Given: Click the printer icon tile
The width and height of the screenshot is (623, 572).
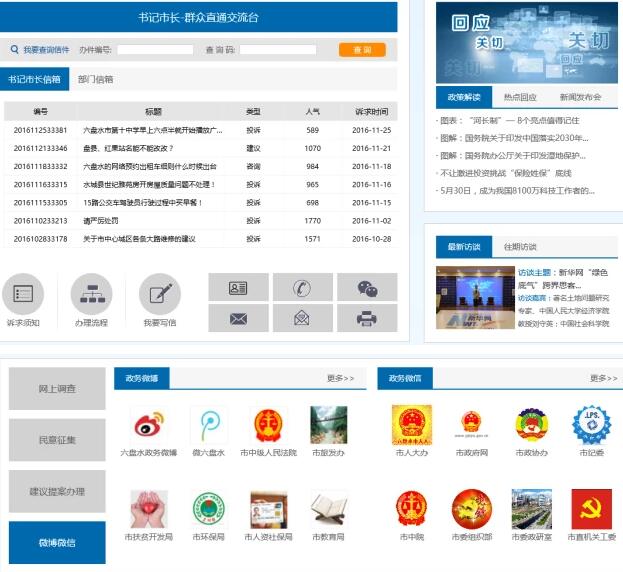Looking at the screenshot, I should tap(366, 319).
